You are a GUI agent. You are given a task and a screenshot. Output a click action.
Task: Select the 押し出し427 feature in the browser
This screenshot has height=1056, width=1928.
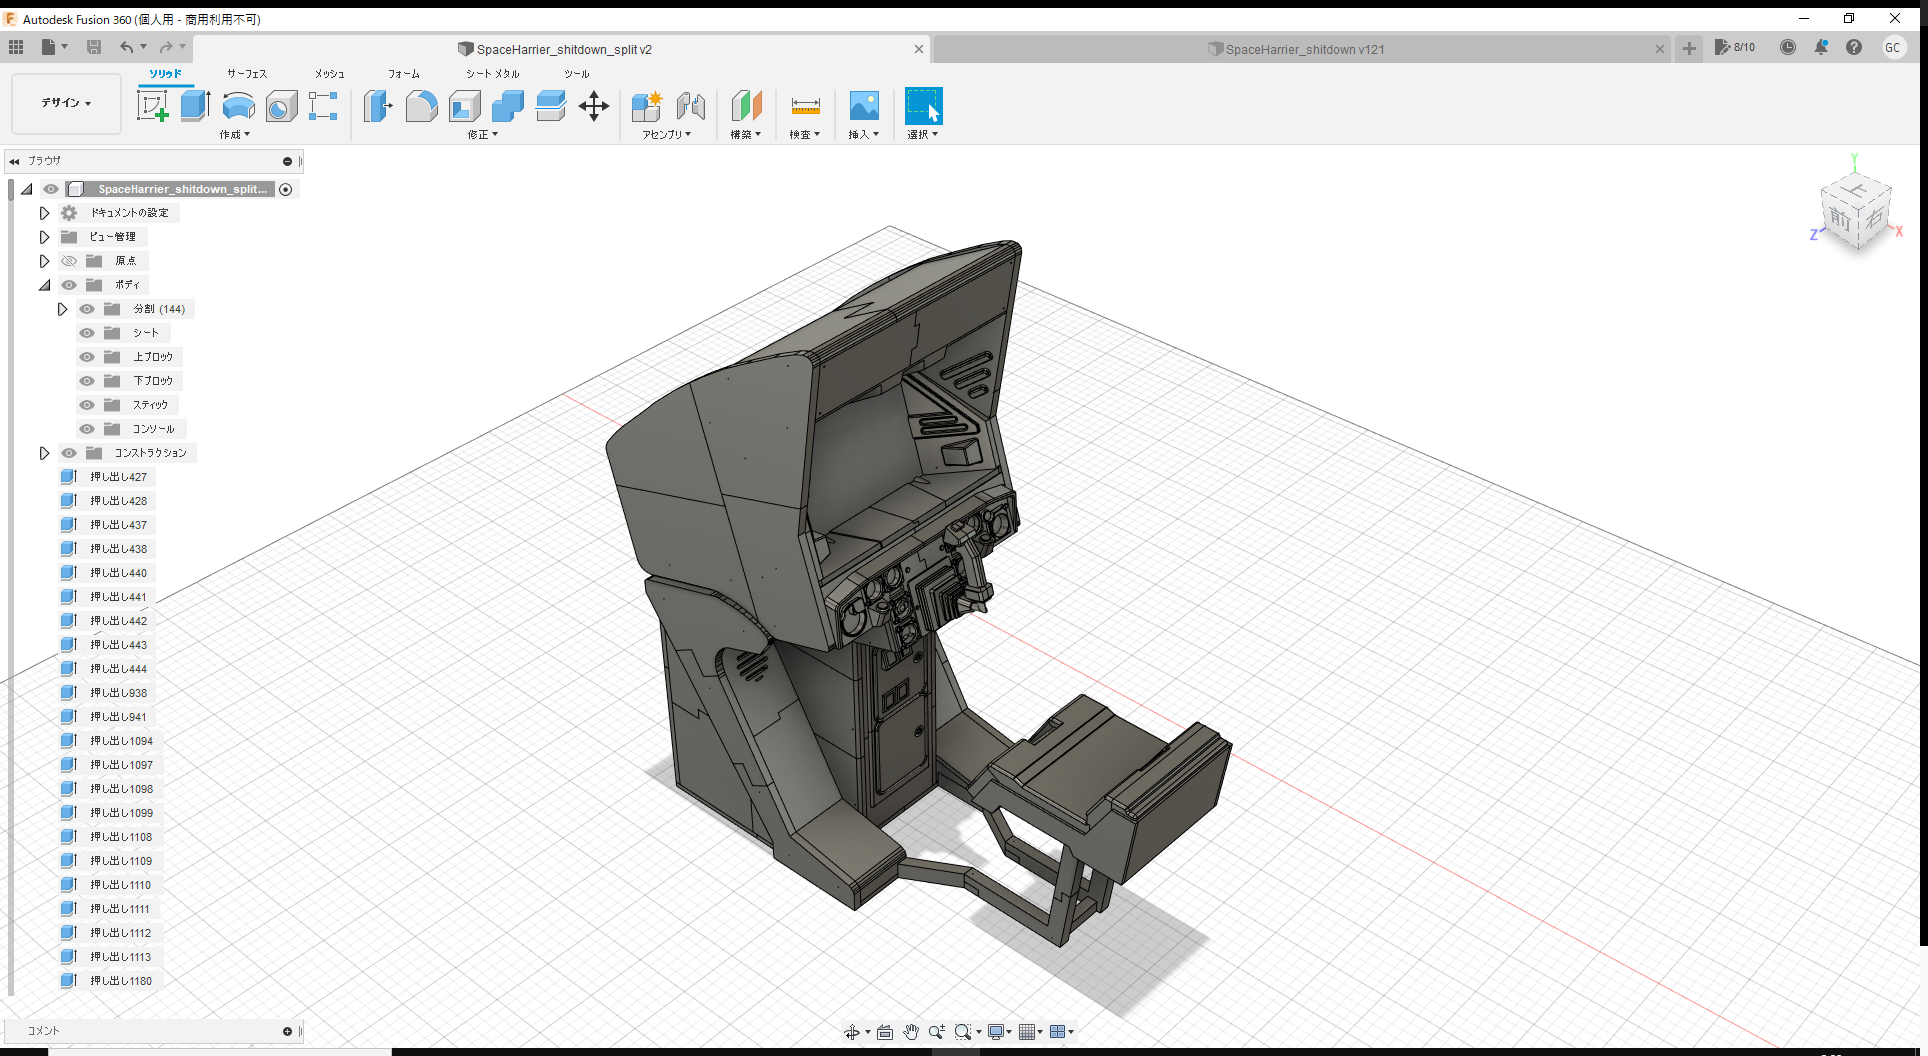tap(118, 477)
